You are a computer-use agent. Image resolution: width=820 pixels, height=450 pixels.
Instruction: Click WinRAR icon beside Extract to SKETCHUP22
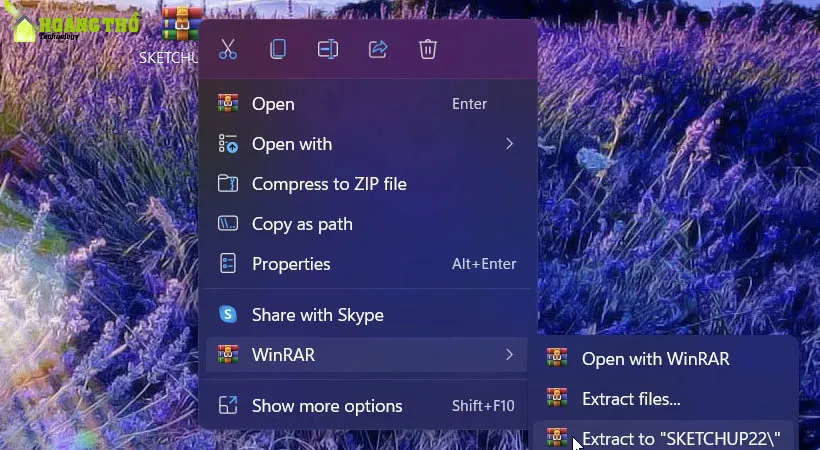coord(557,437)
